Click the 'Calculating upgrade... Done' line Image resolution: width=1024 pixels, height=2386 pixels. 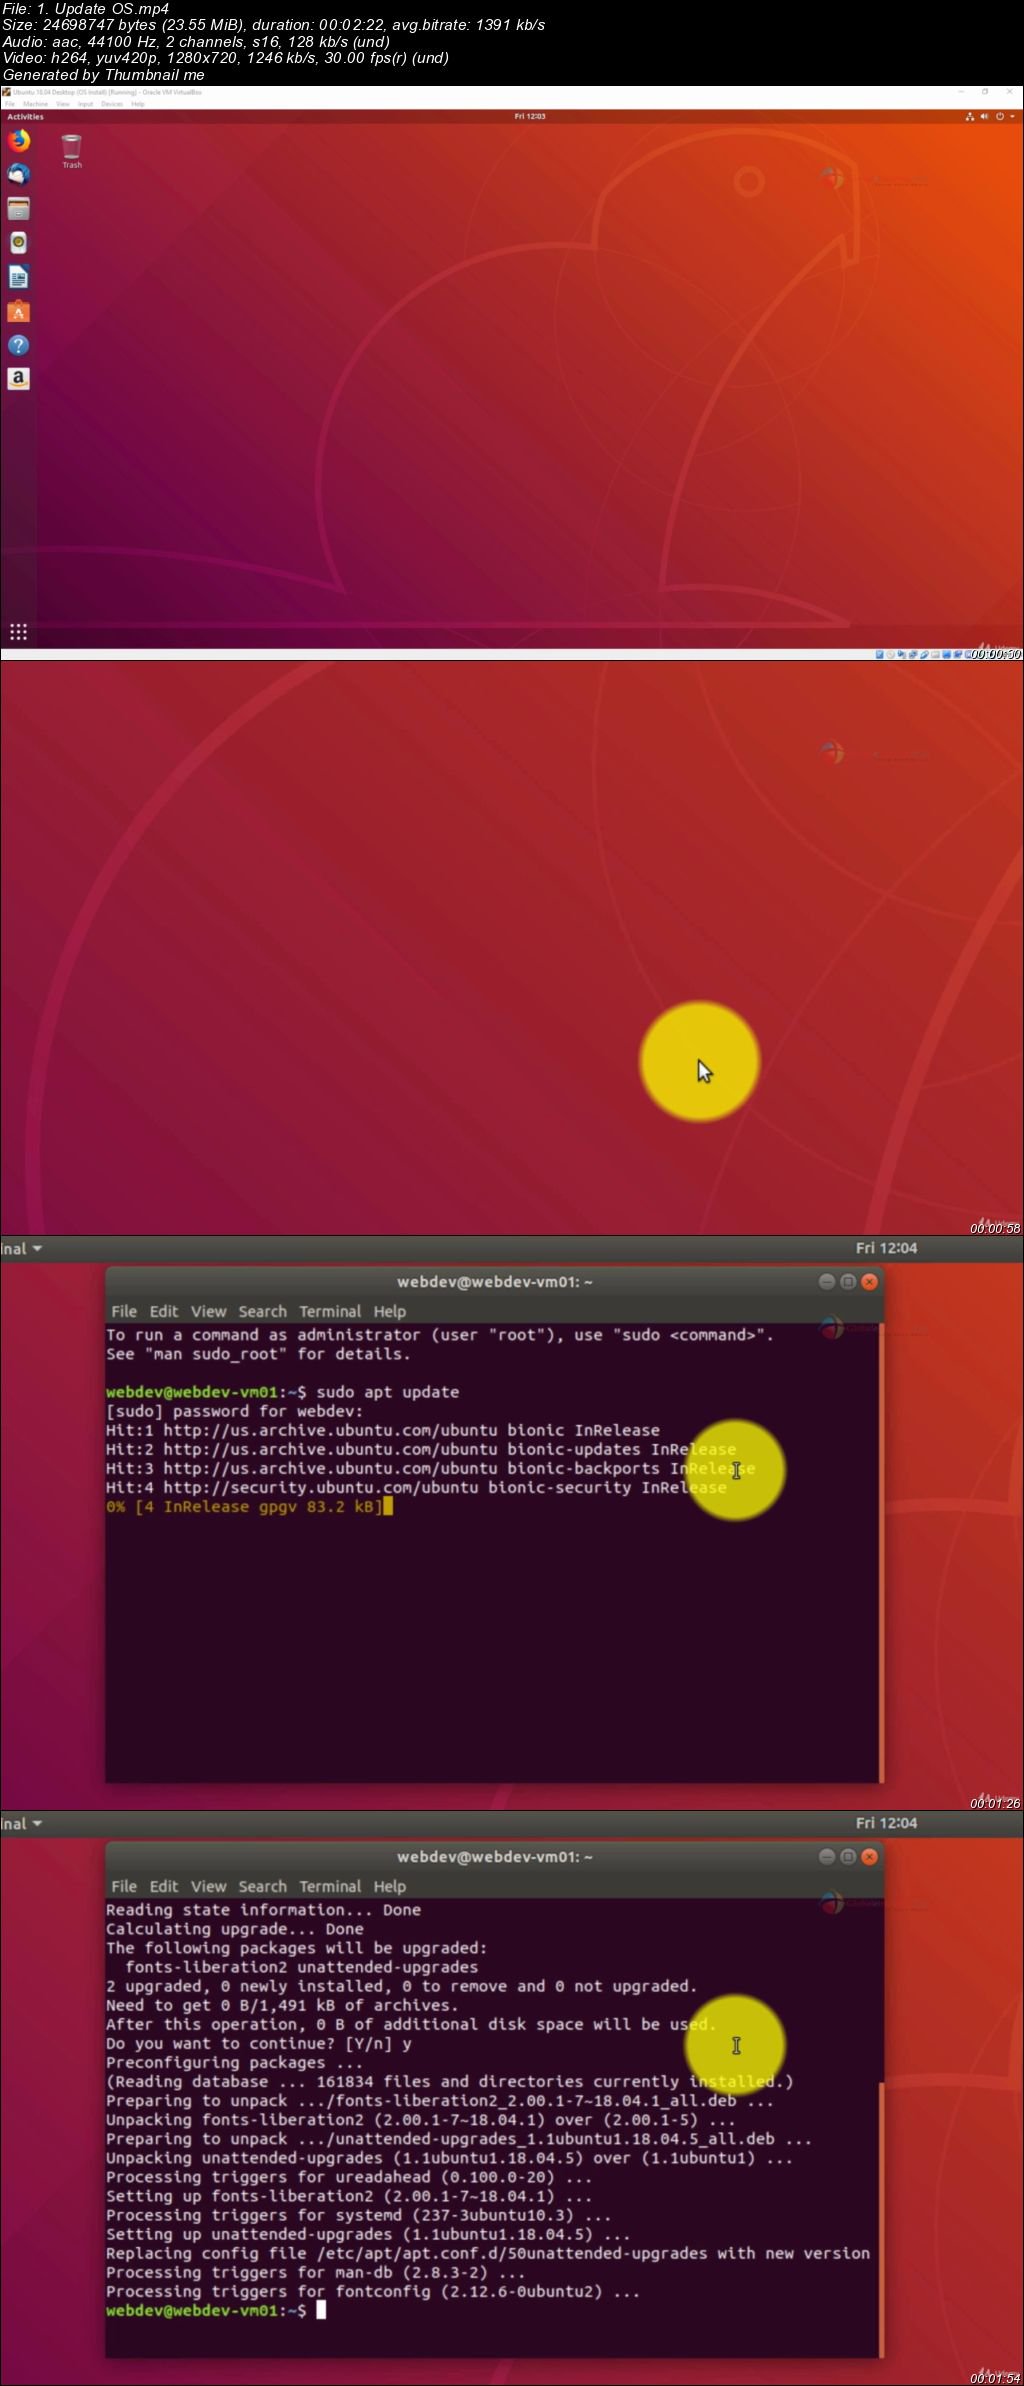tap(235, 1928)
